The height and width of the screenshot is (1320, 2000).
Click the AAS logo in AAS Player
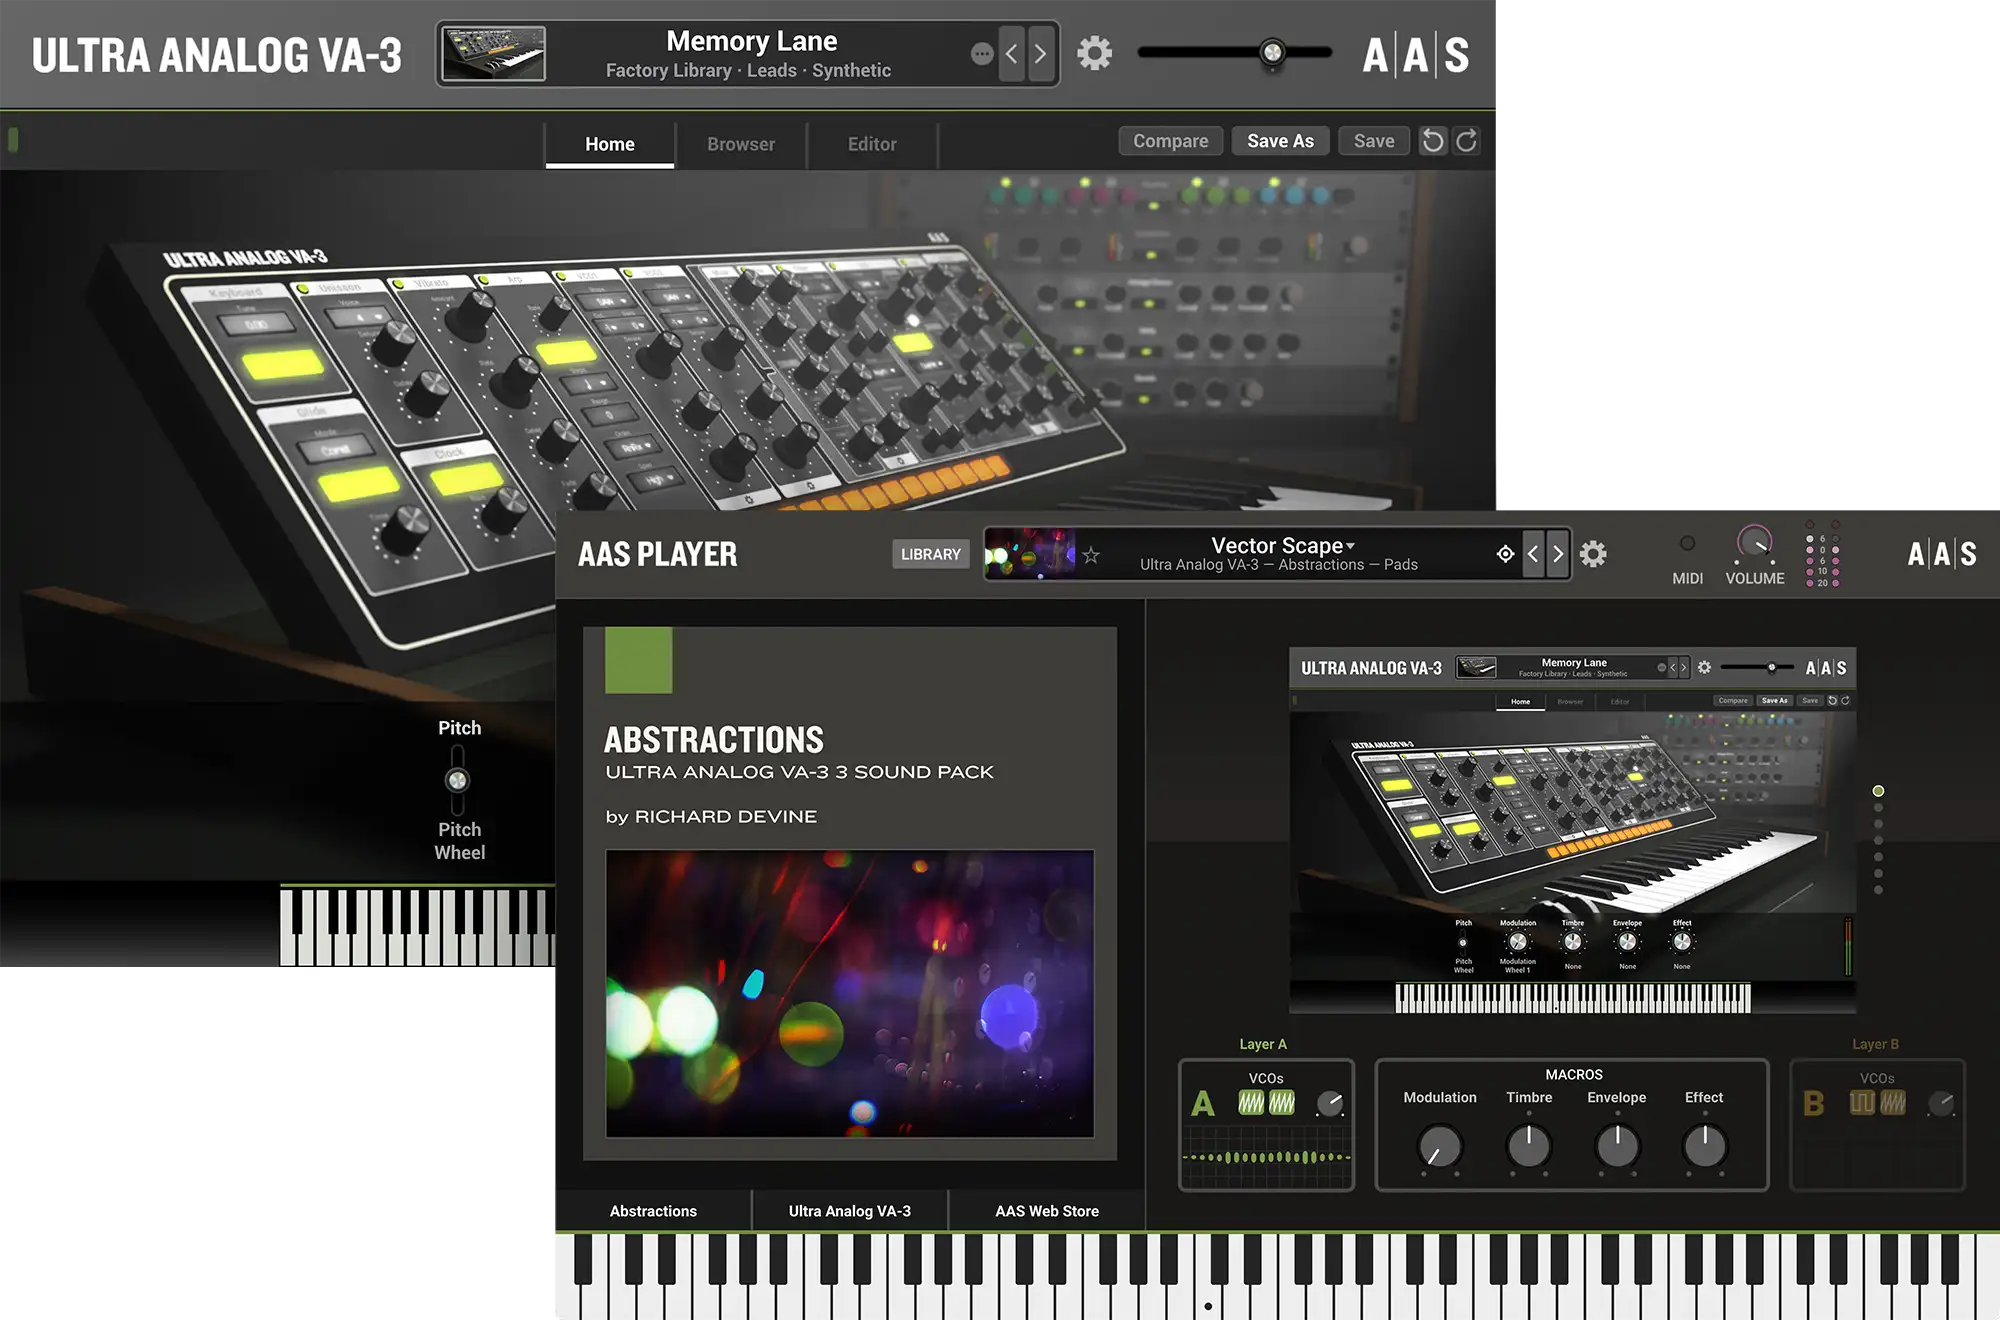click(1941, 554)
